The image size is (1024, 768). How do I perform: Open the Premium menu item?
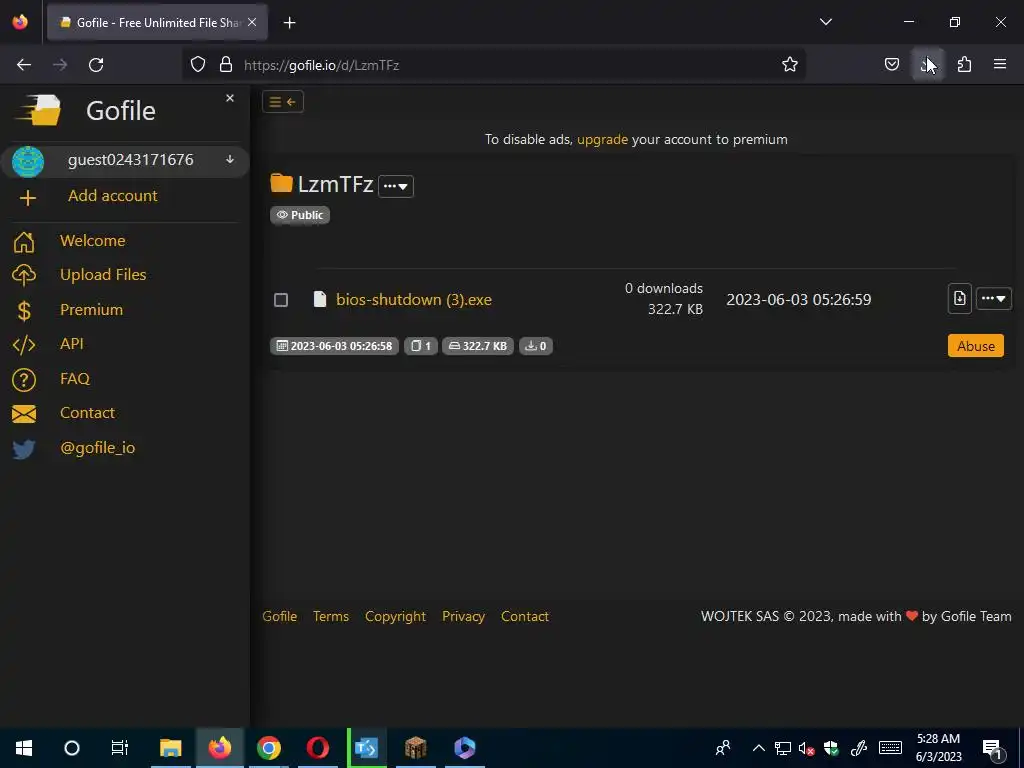click(91, 310)
